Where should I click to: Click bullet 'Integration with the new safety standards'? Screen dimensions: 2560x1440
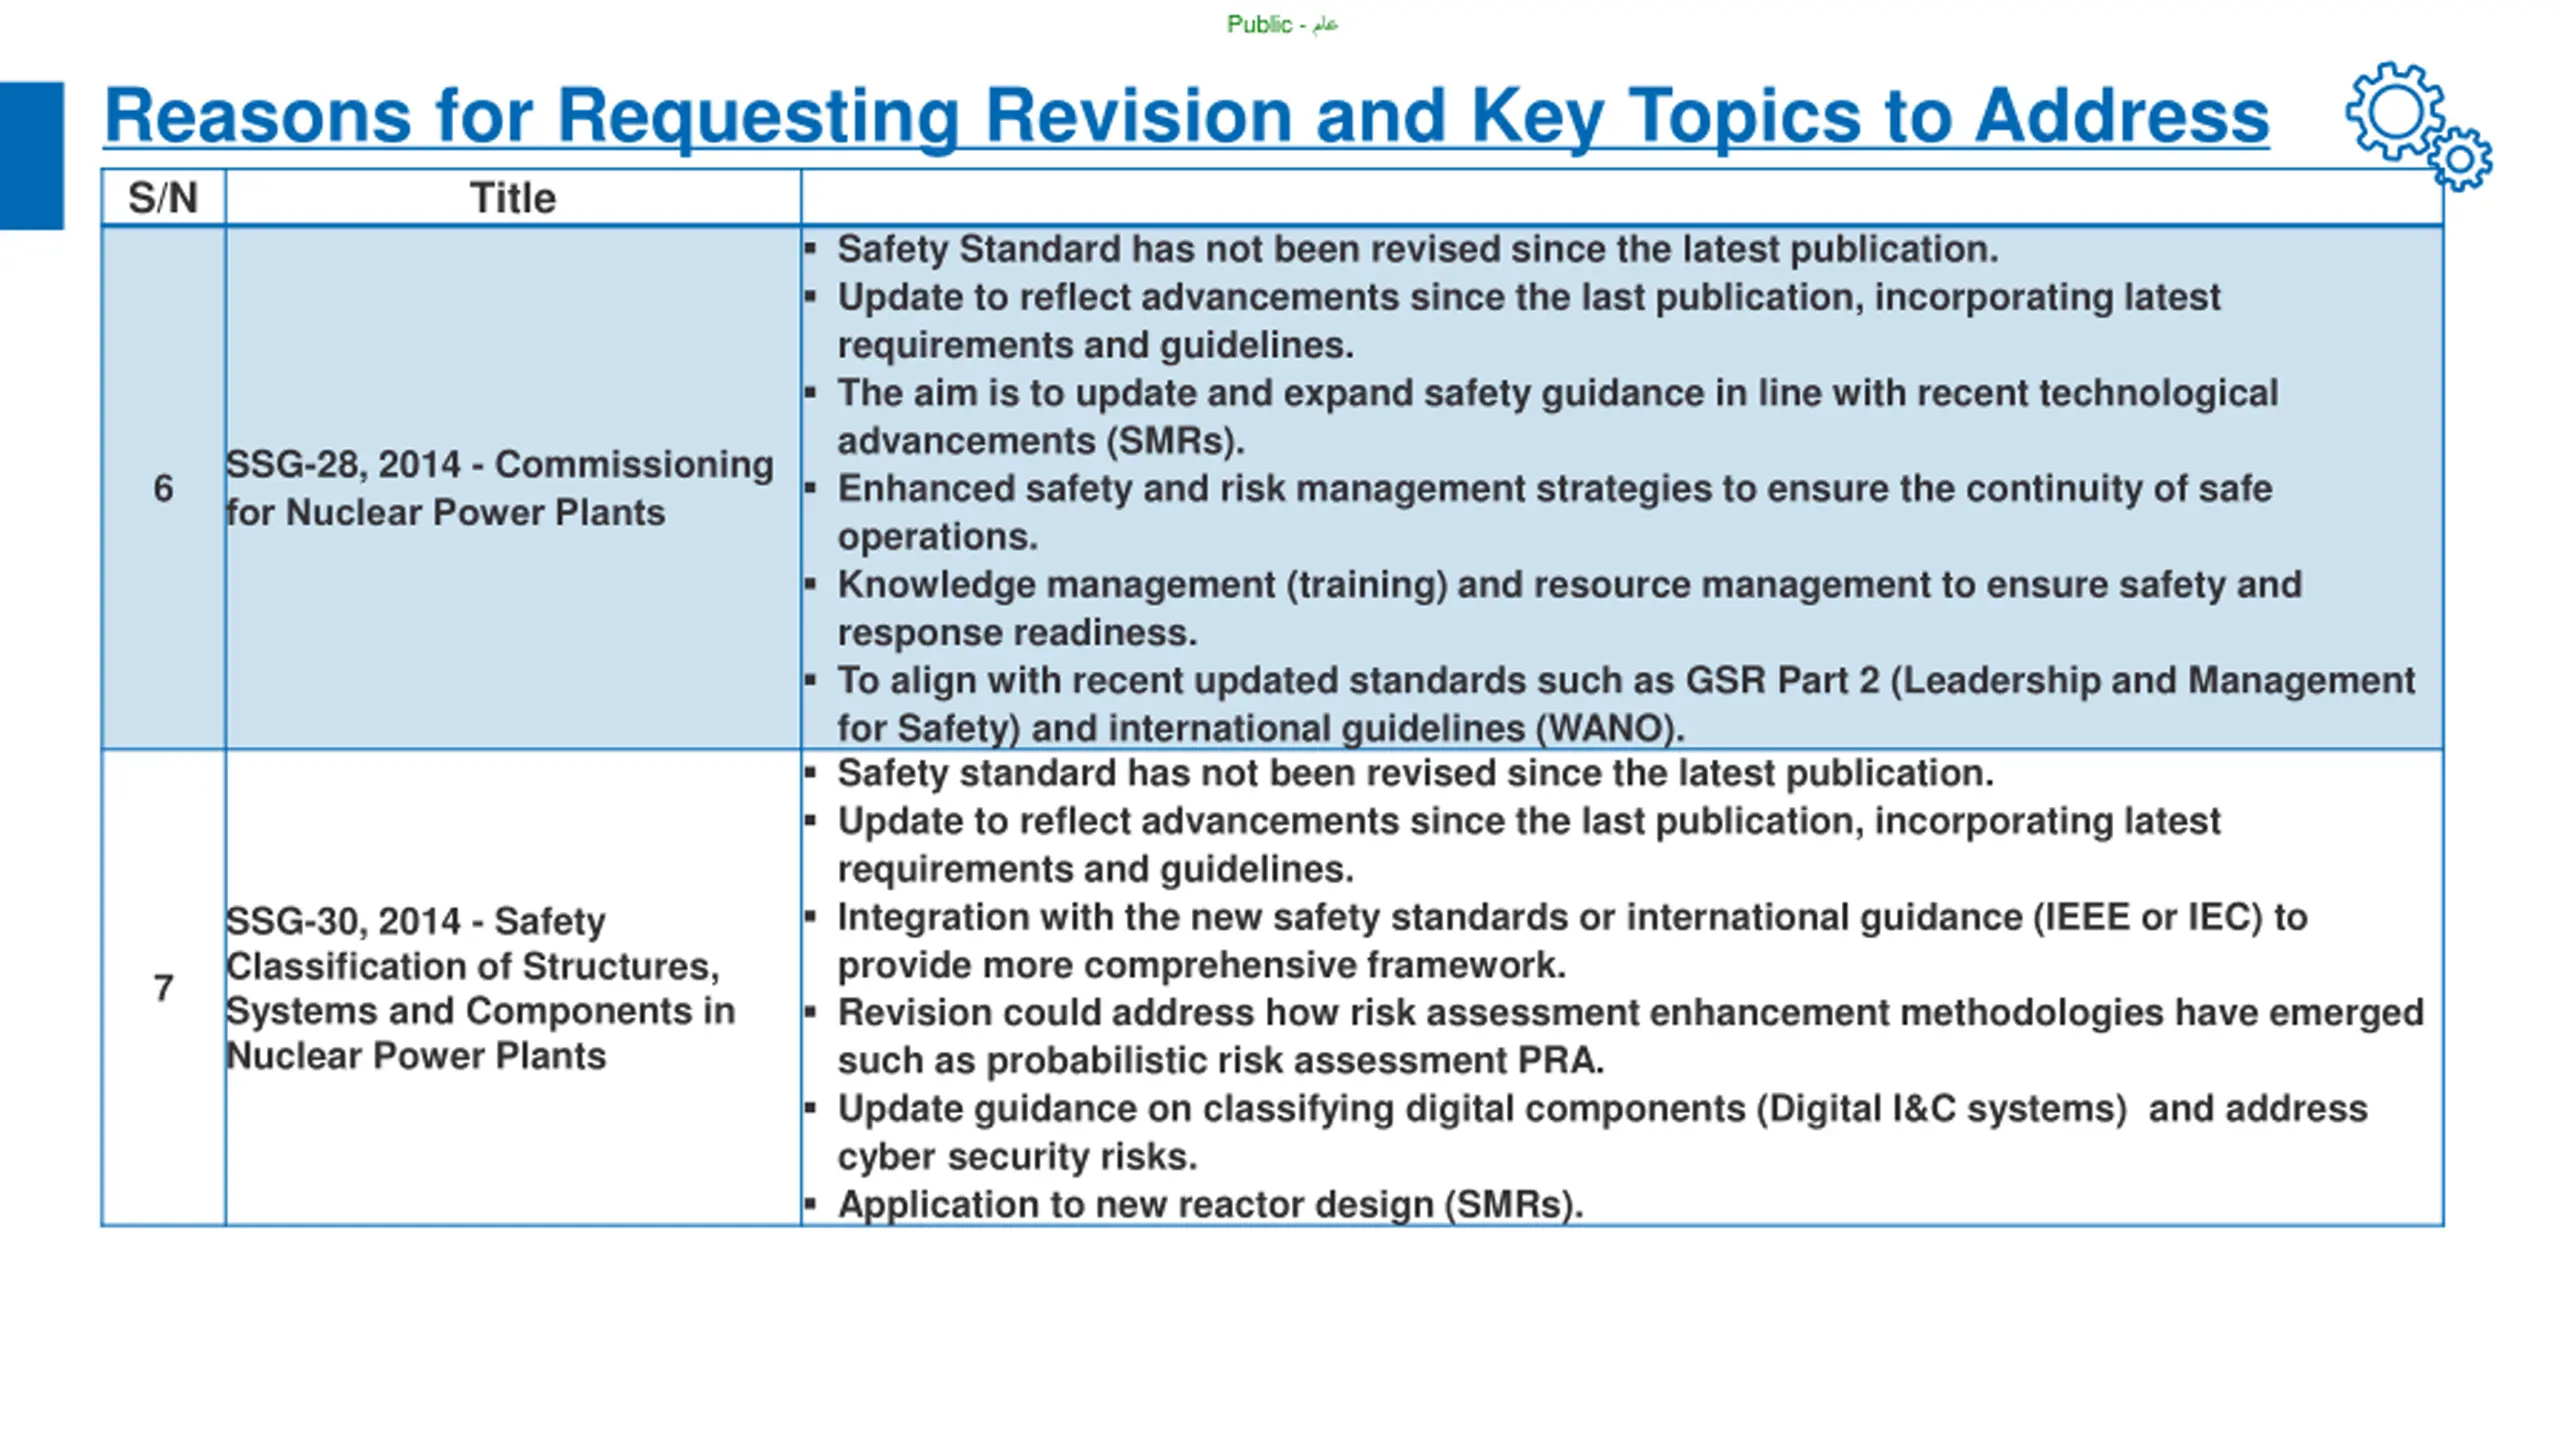pos(1572,941)
